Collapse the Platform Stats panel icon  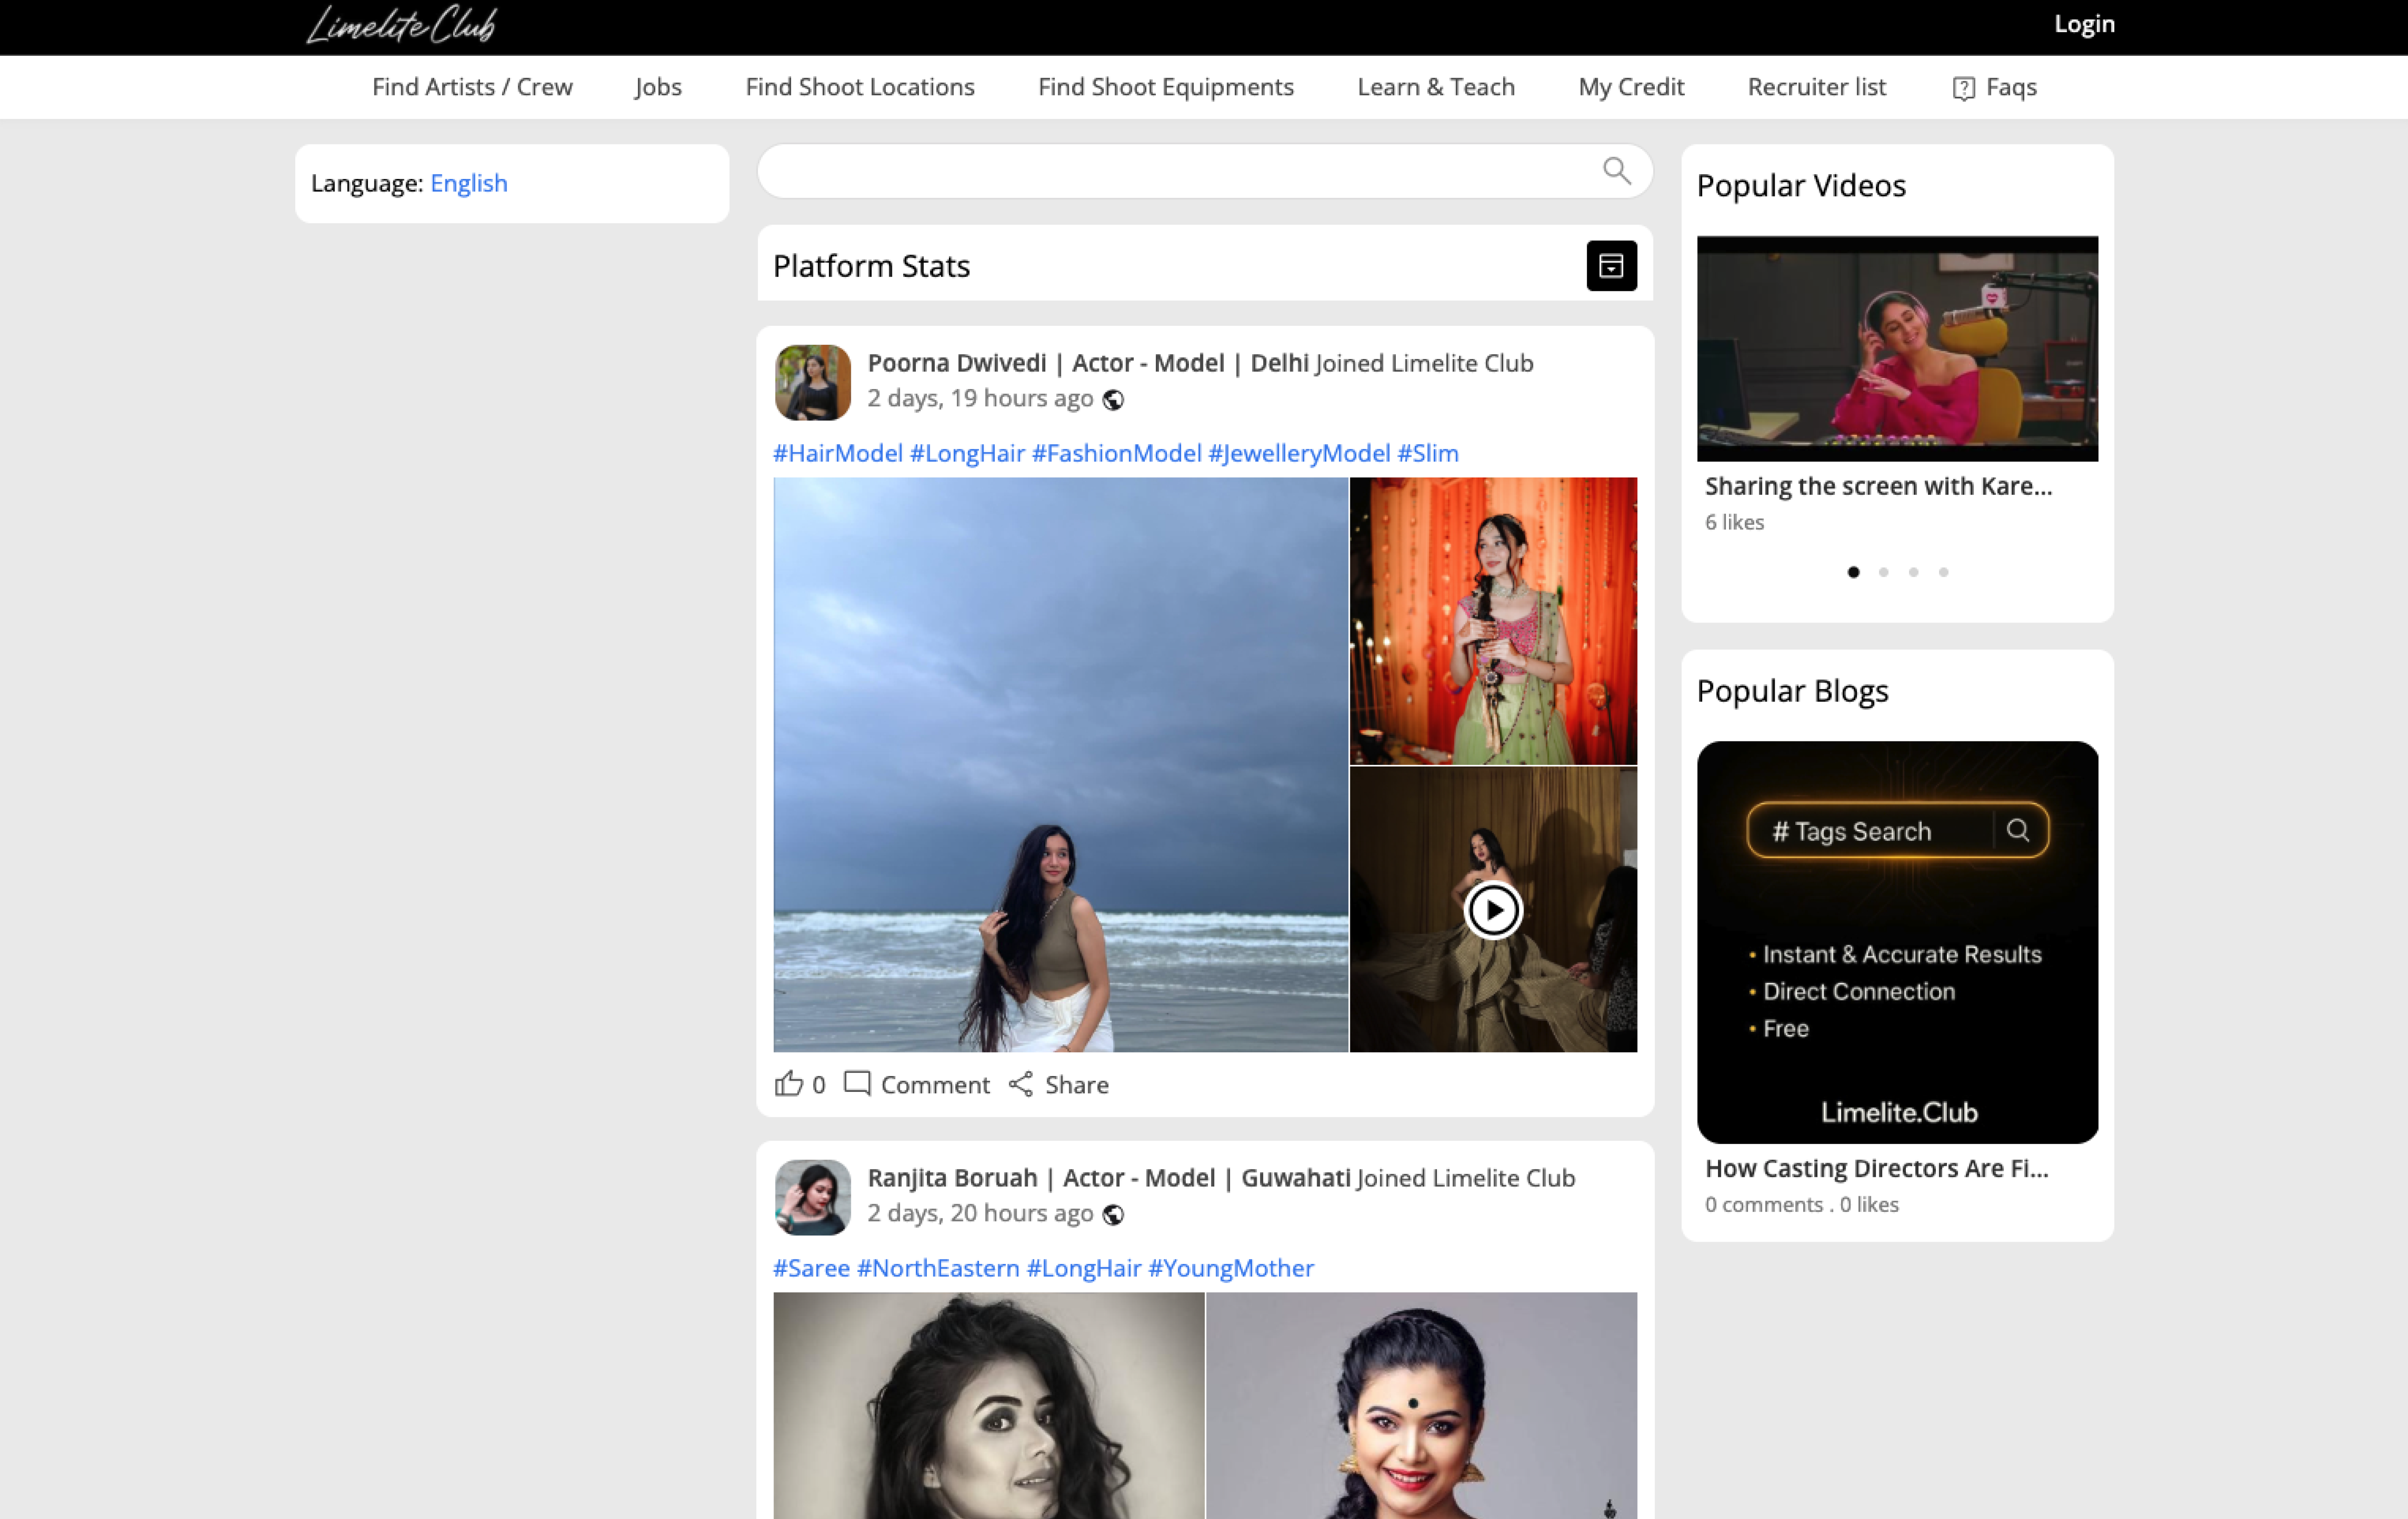1611,266
